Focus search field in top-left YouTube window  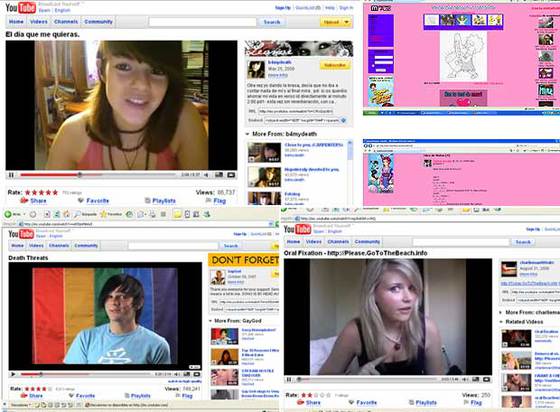point(202,22)
